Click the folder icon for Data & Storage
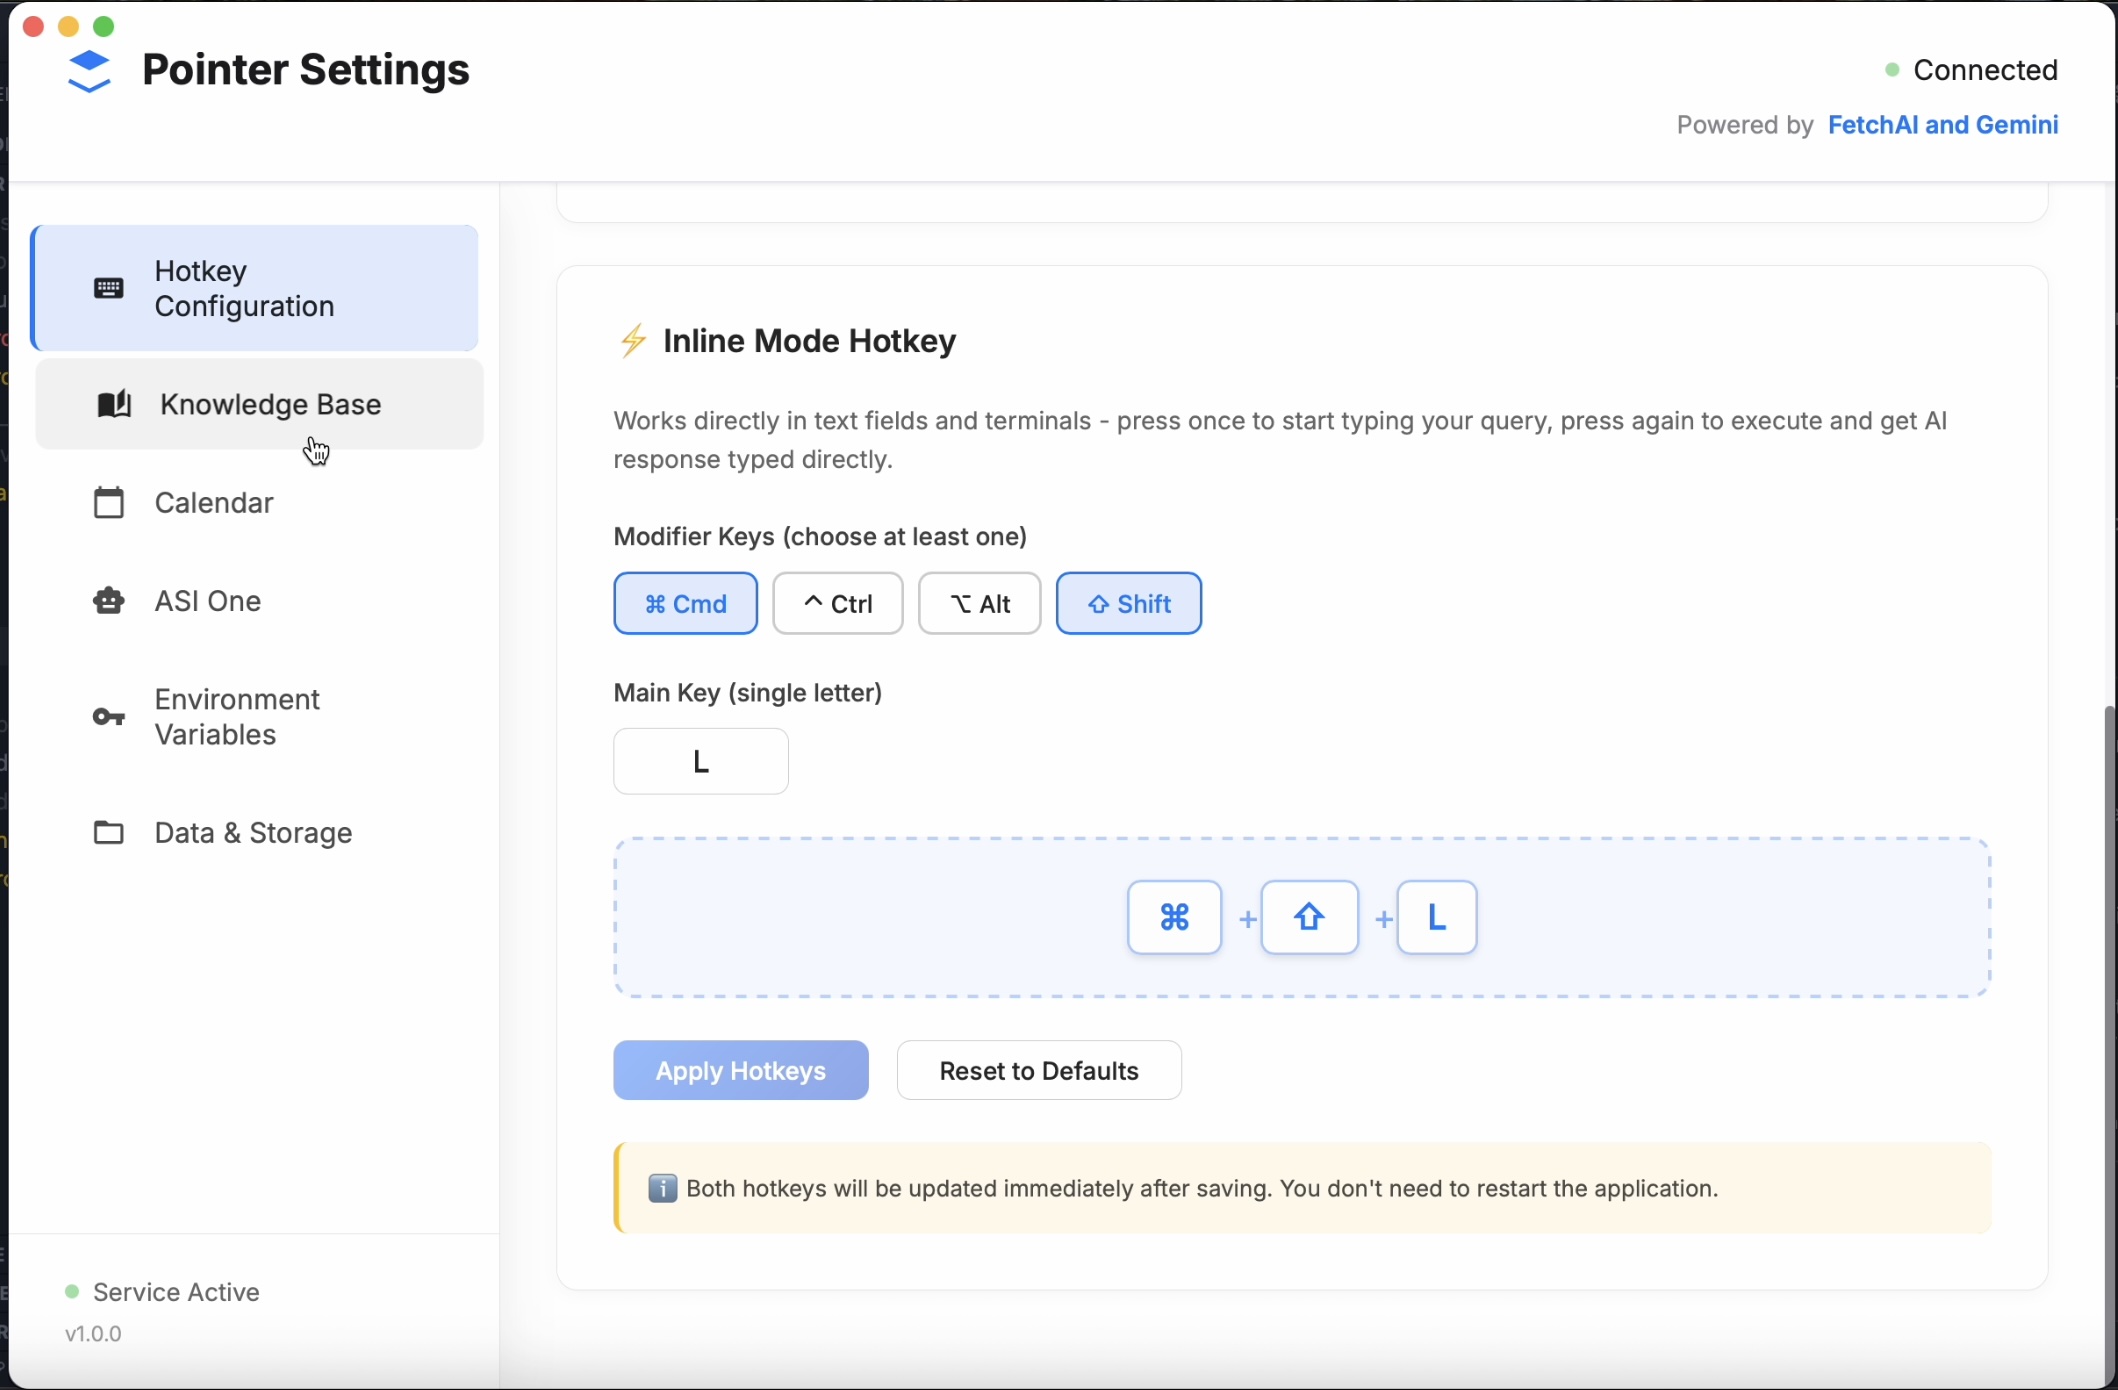 point(108,833)
